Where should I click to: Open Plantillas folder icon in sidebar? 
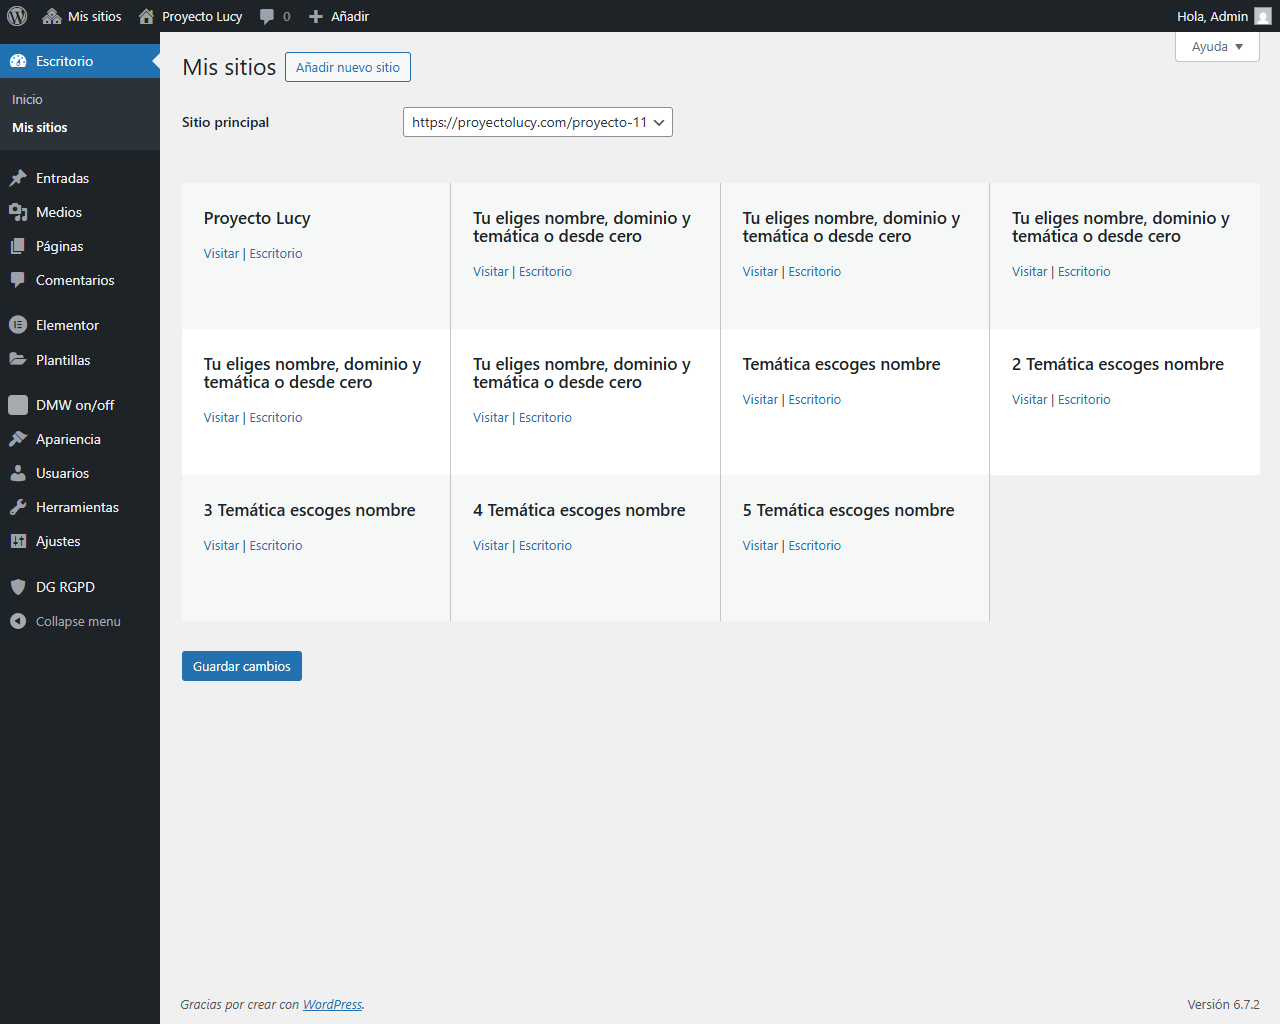click(18, 360)
